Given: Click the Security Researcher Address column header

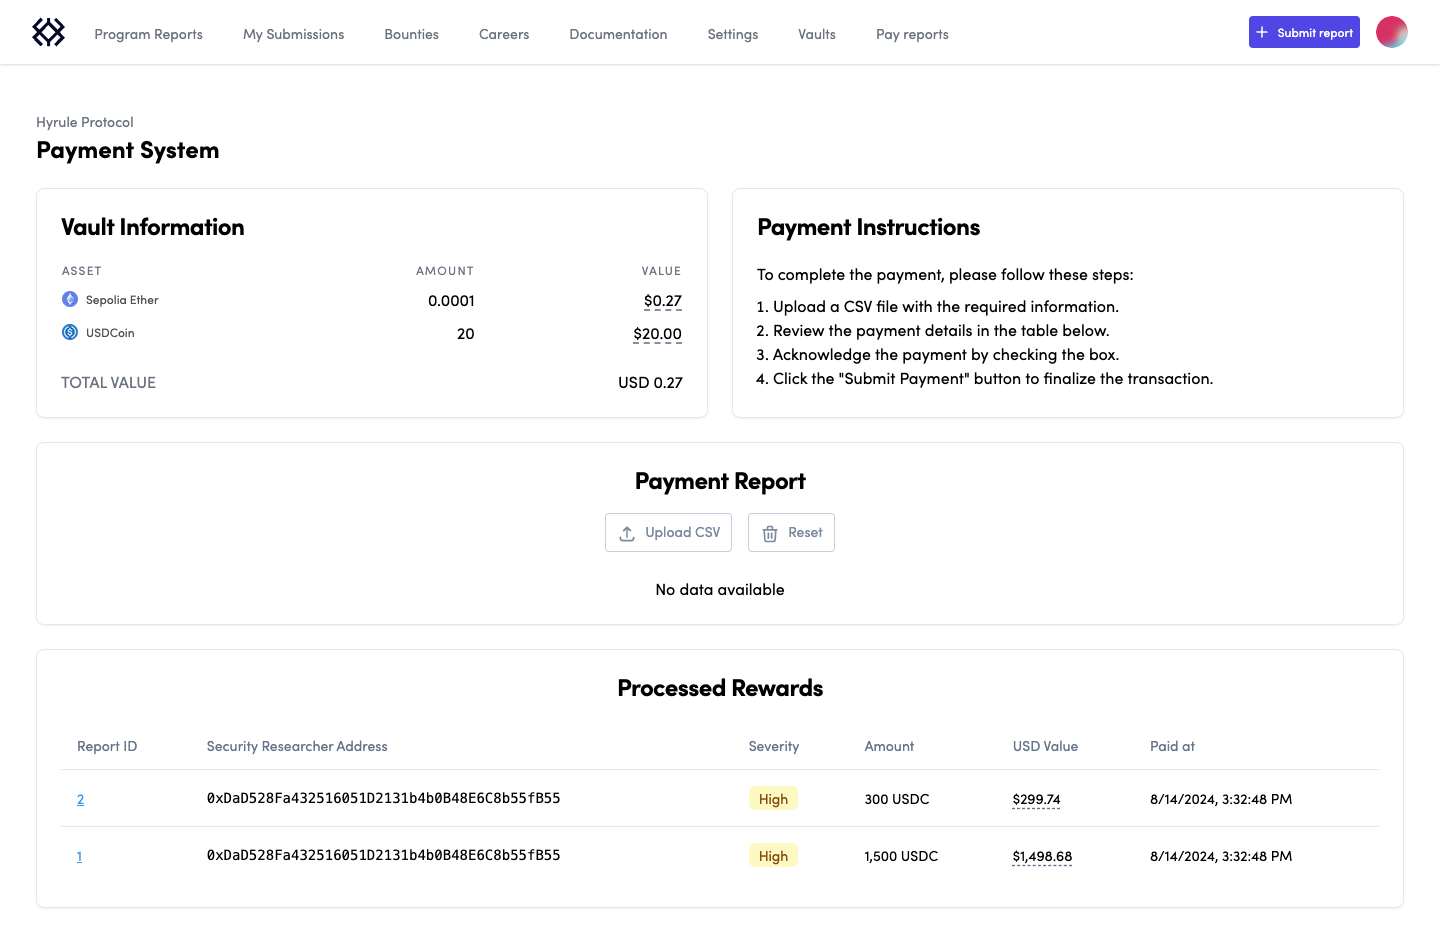Looking at the screenshot, I should click(297, 746).
